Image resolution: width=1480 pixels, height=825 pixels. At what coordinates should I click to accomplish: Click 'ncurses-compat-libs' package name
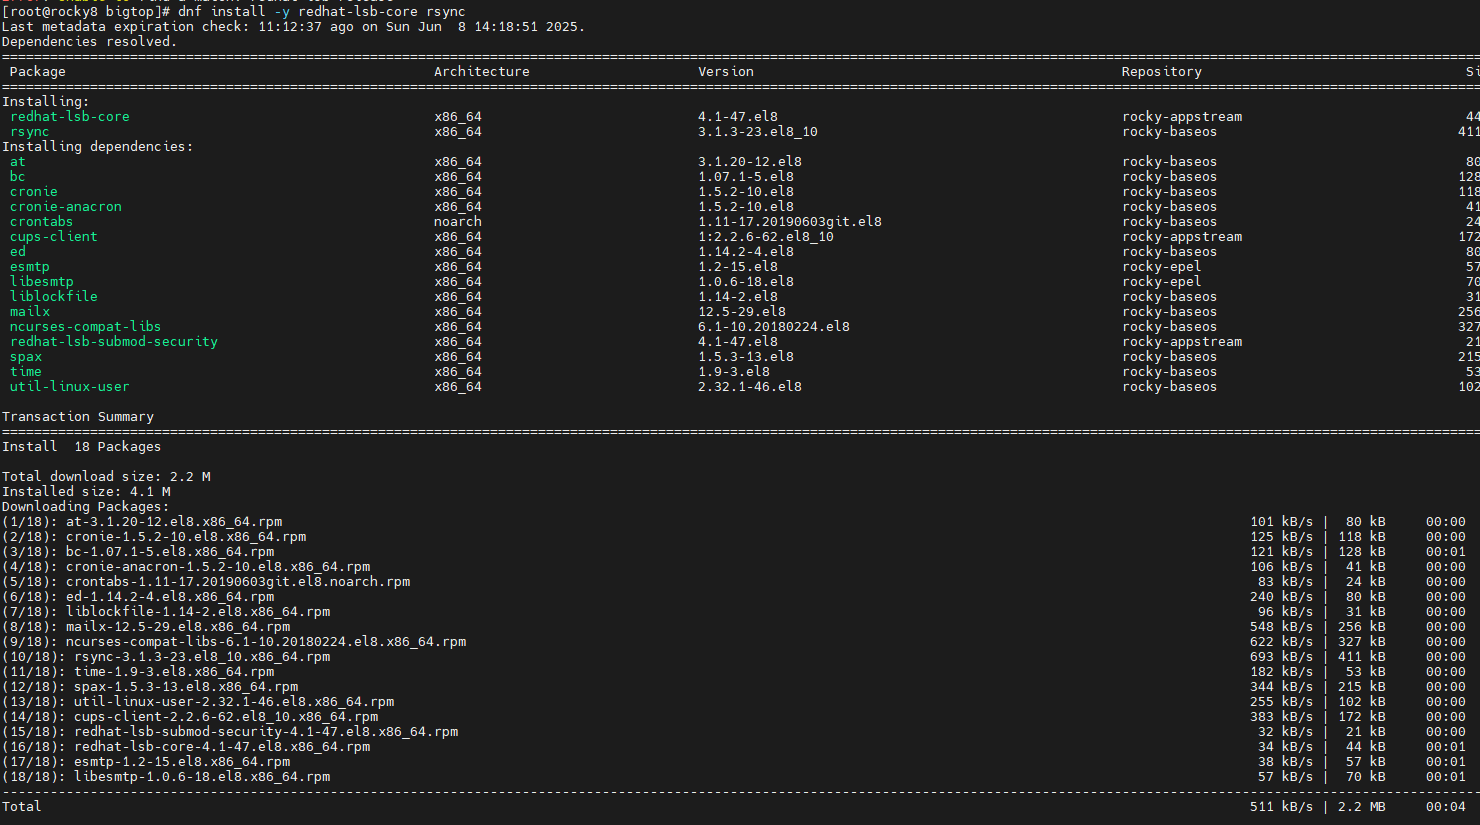tap(86, 327)
